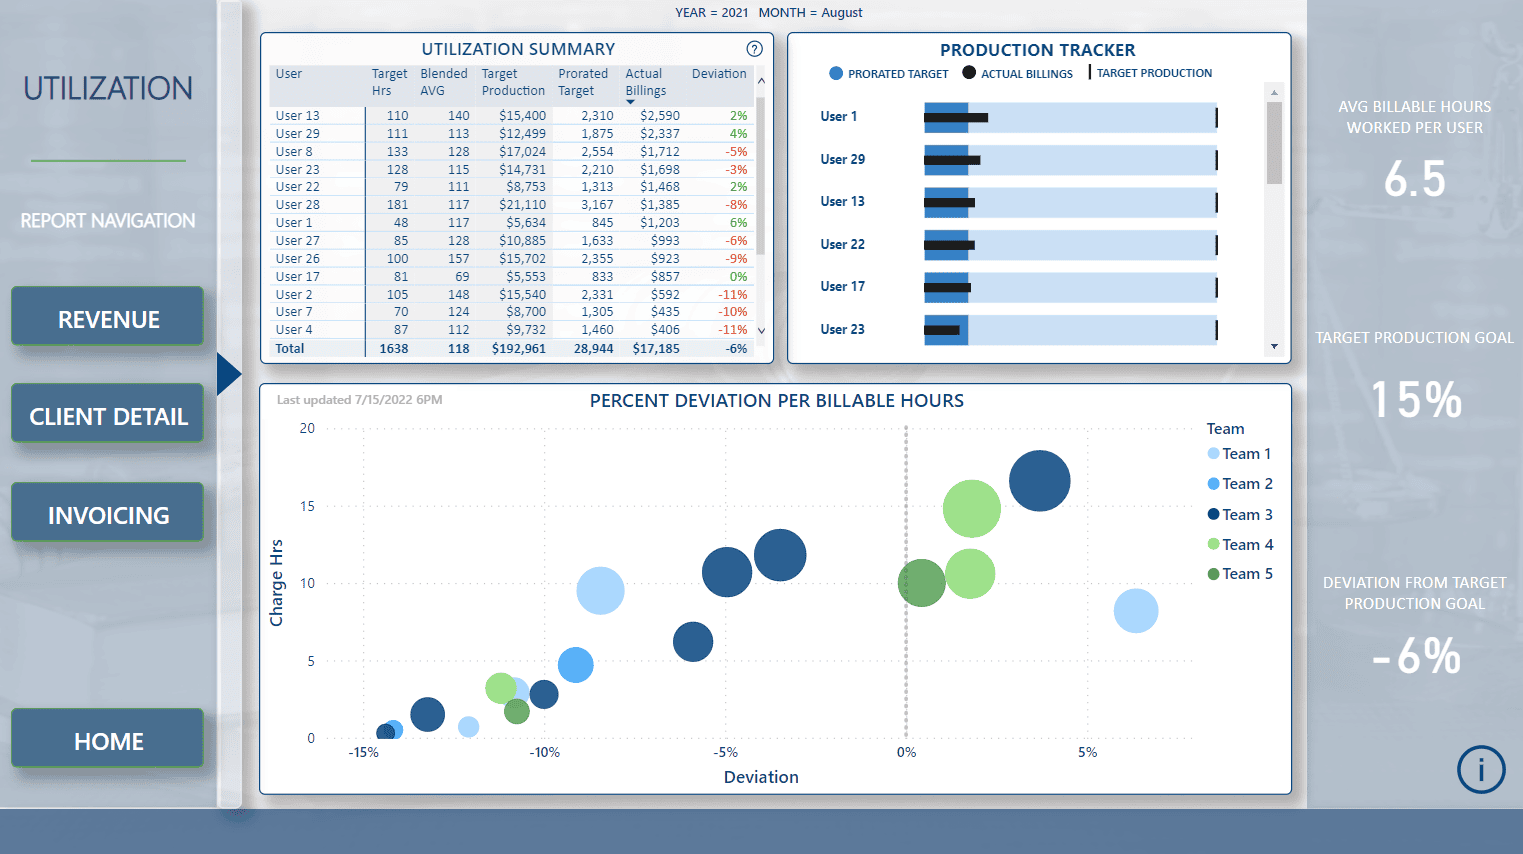The image size is (1523, 854).
Task: Click the 15% target production goal card
Action: pyautogui.click(x=1415, y=400)
